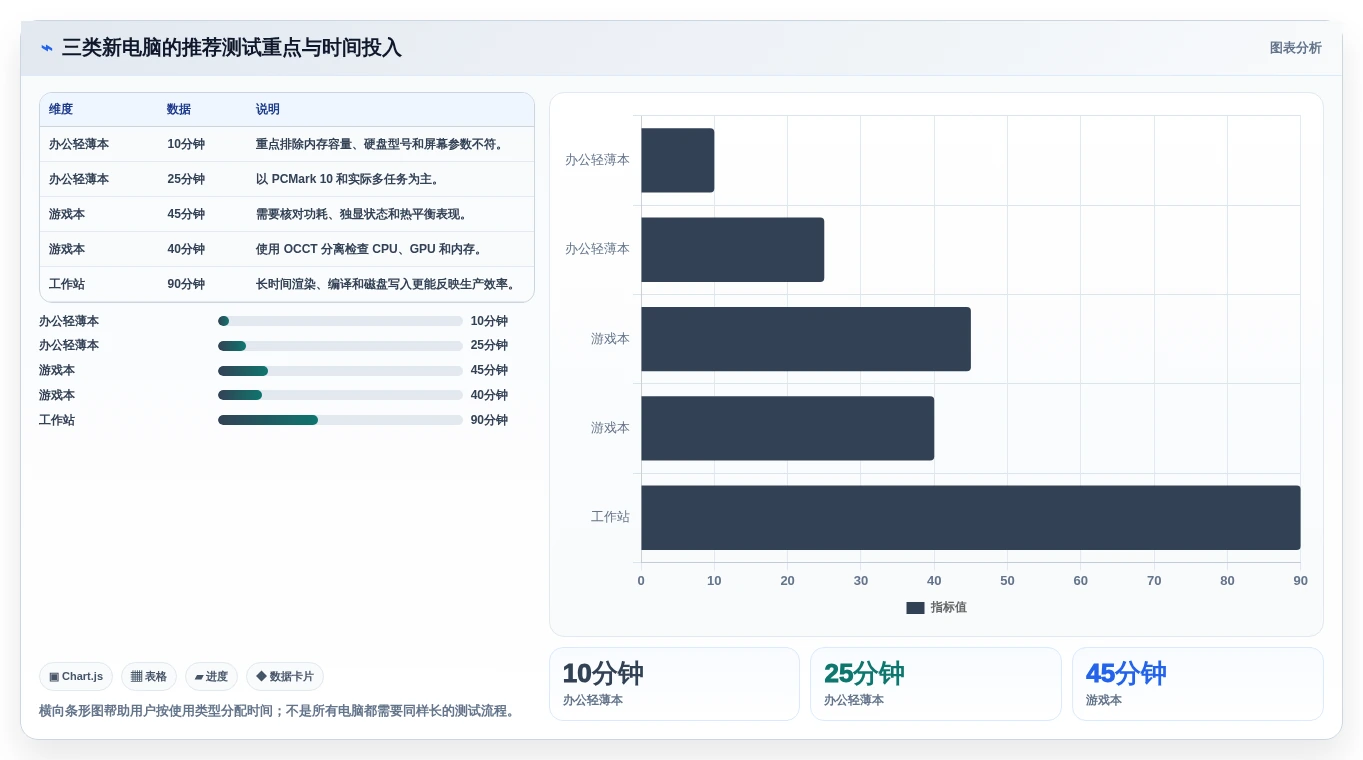This screenshot has height=760, width=1363.
Task: Select the Chart.js chip
Action: point(76,677)
